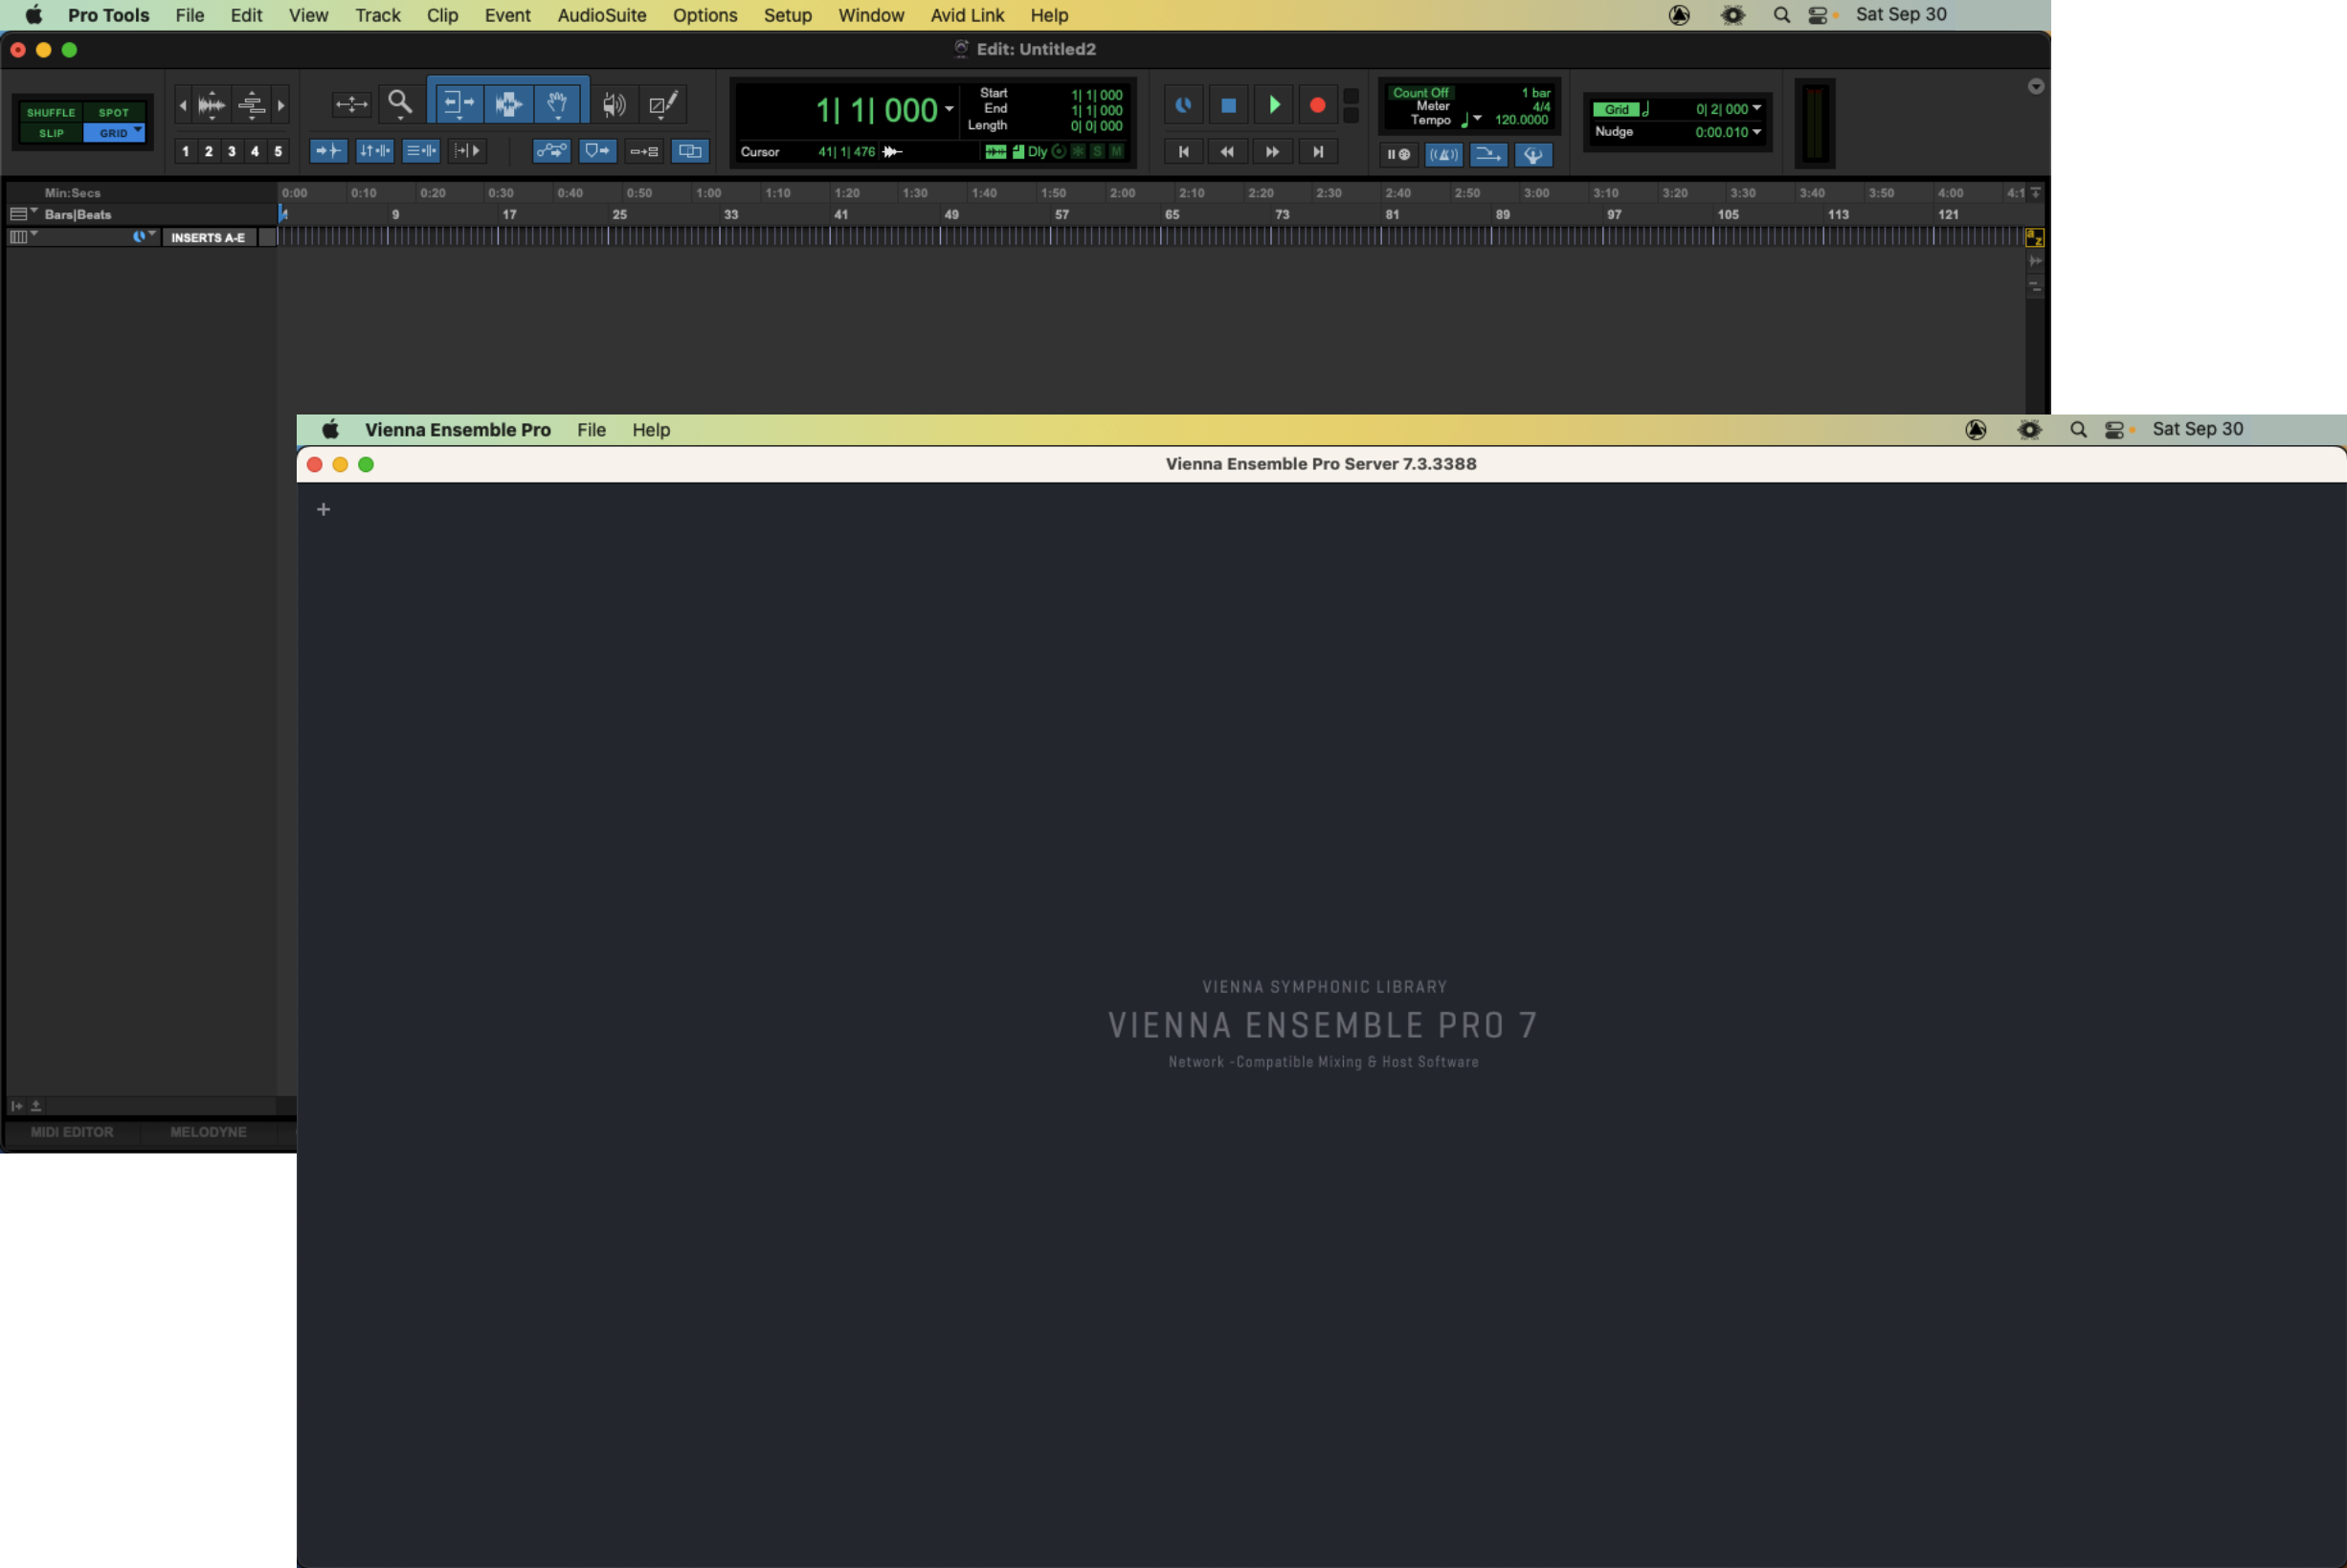Open the AudioSuite menu
Image resolution: width=2347 pixels, height=1568 pixels.
coord(601,15)
